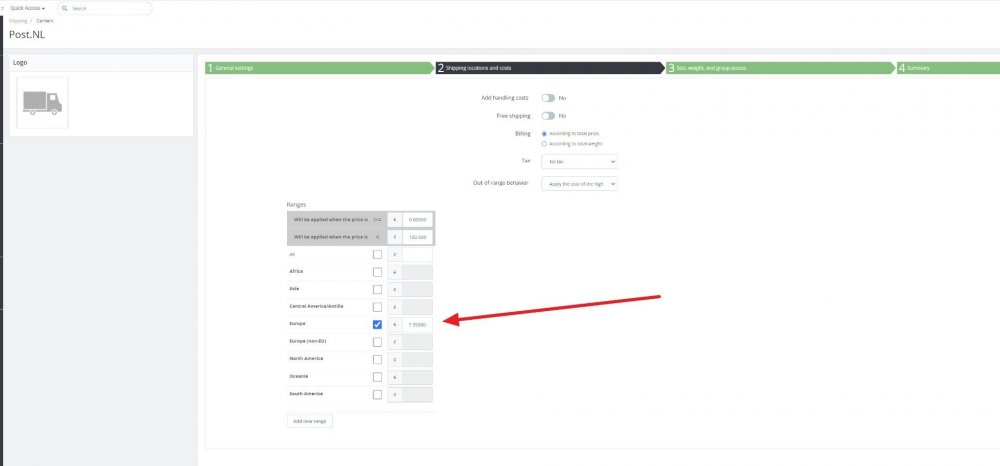Screen dimensions: 1000x466
Task: Toggle the Free shipping switch
Action: click(548, 116)
